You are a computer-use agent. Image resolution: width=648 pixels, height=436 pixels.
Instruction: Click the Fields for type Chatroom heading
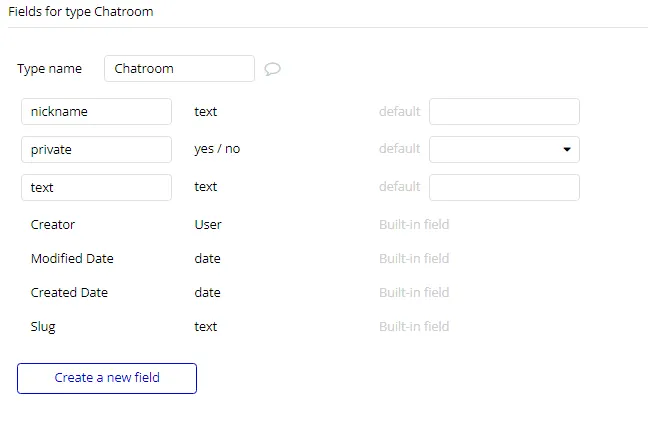coord(81,12)
